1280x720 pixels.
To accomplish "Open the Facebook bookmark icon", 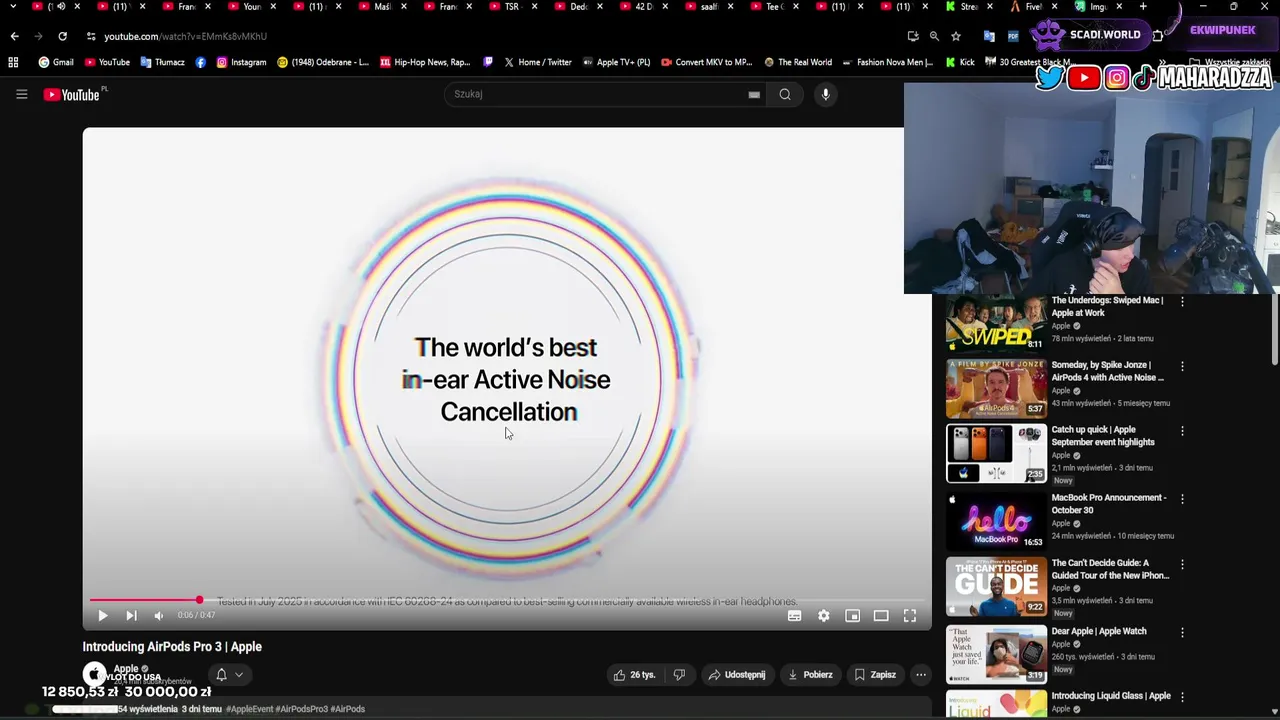I will coord(200,62).
